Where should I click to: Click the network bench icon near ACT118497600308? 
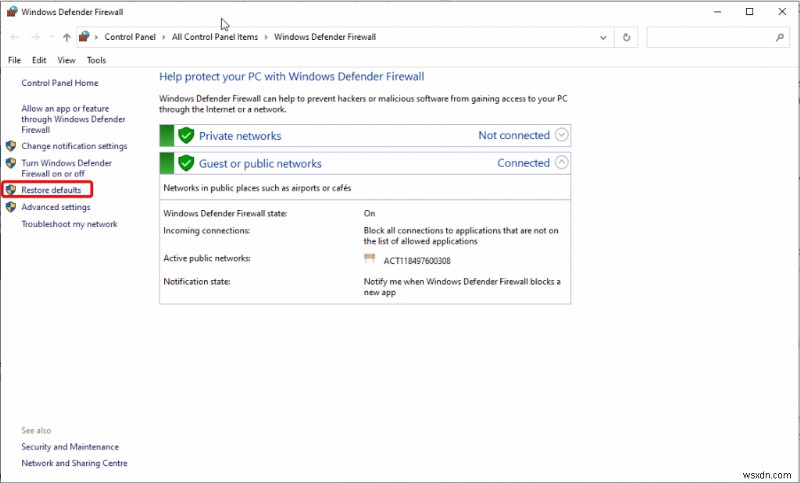point(369,258)
